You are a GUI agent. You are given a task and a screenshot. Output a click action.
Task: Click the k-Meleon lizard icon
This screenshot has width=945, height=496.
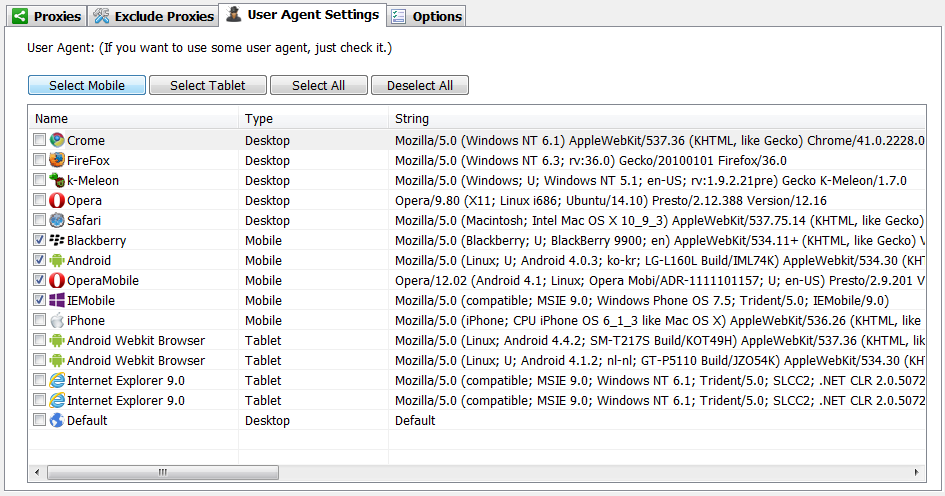[57, 180]
